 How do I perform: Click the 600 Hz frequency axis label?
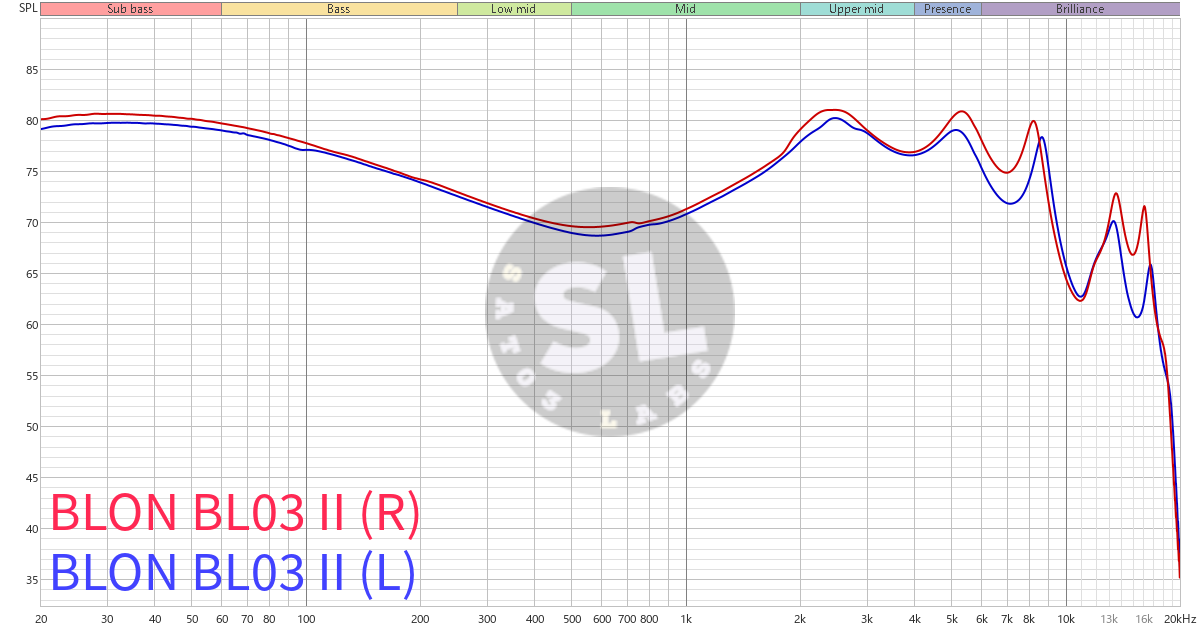coord(602,618)
